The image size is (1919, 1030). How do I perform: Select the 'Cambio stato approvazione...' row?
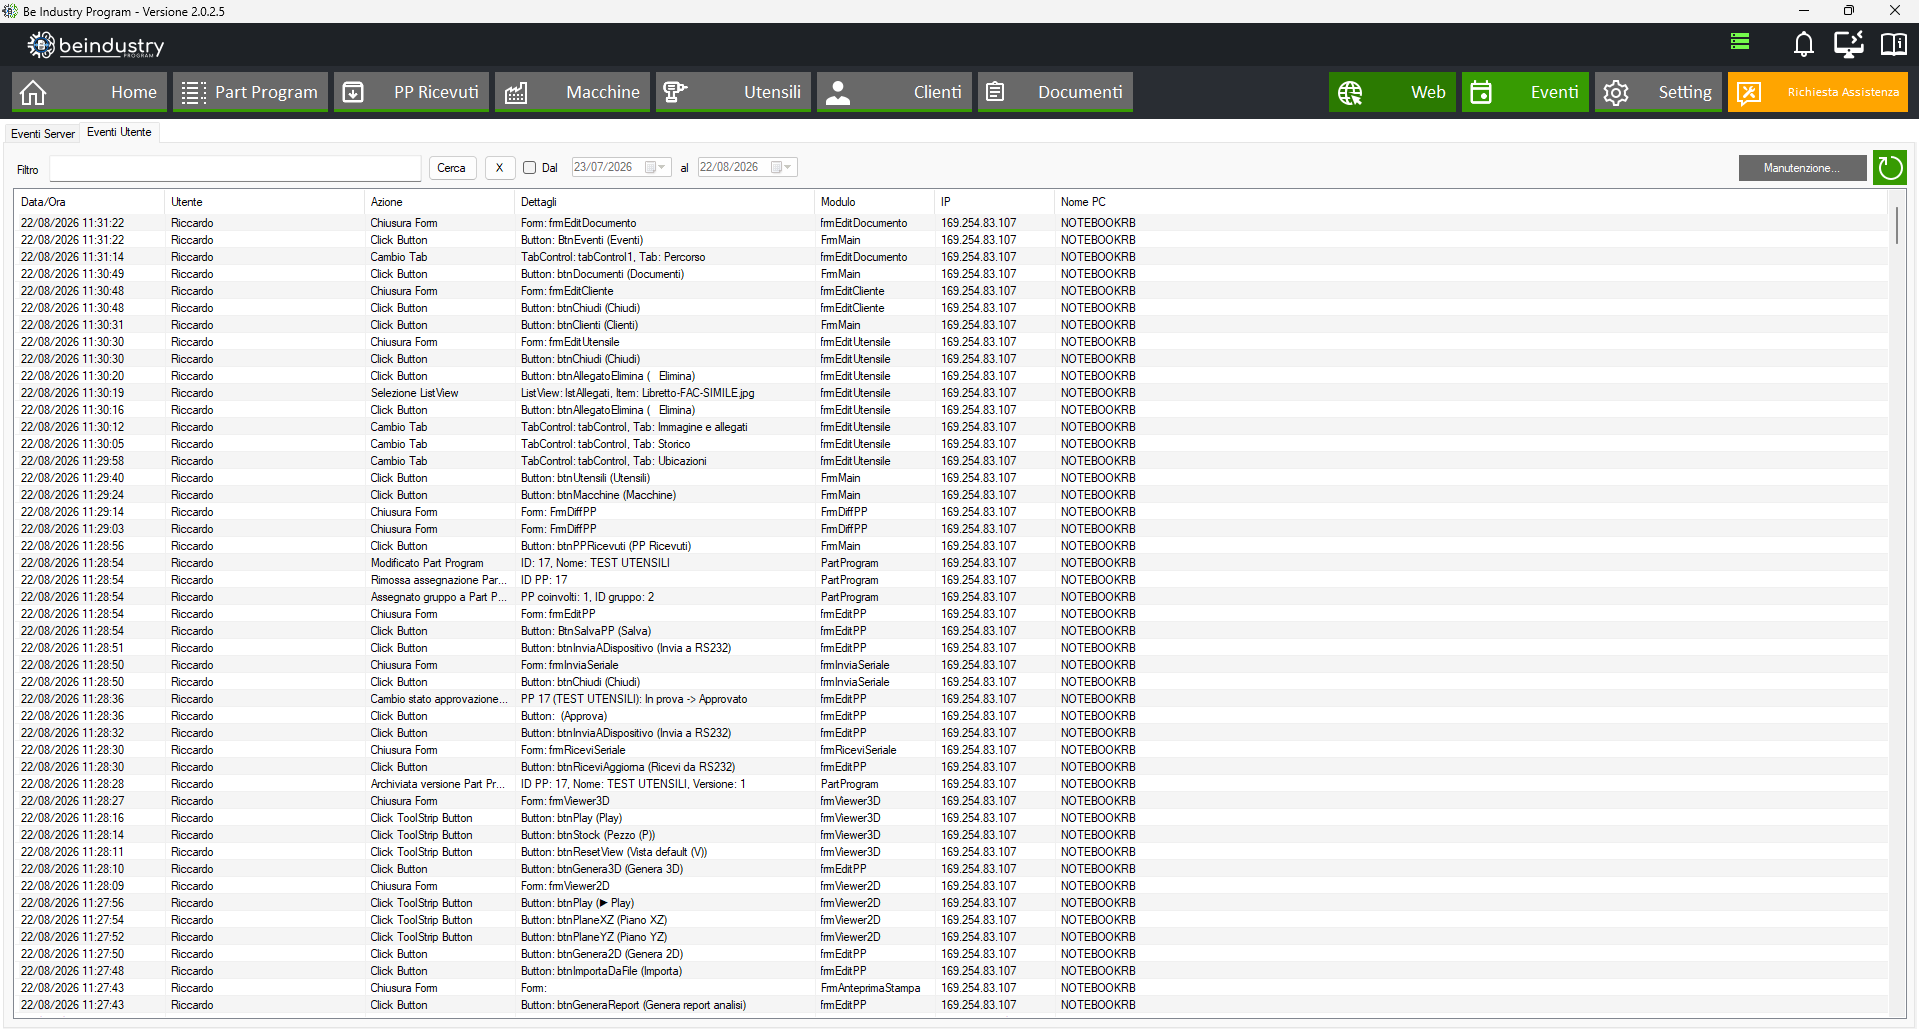pyautogui.click(x=951, y=699)
